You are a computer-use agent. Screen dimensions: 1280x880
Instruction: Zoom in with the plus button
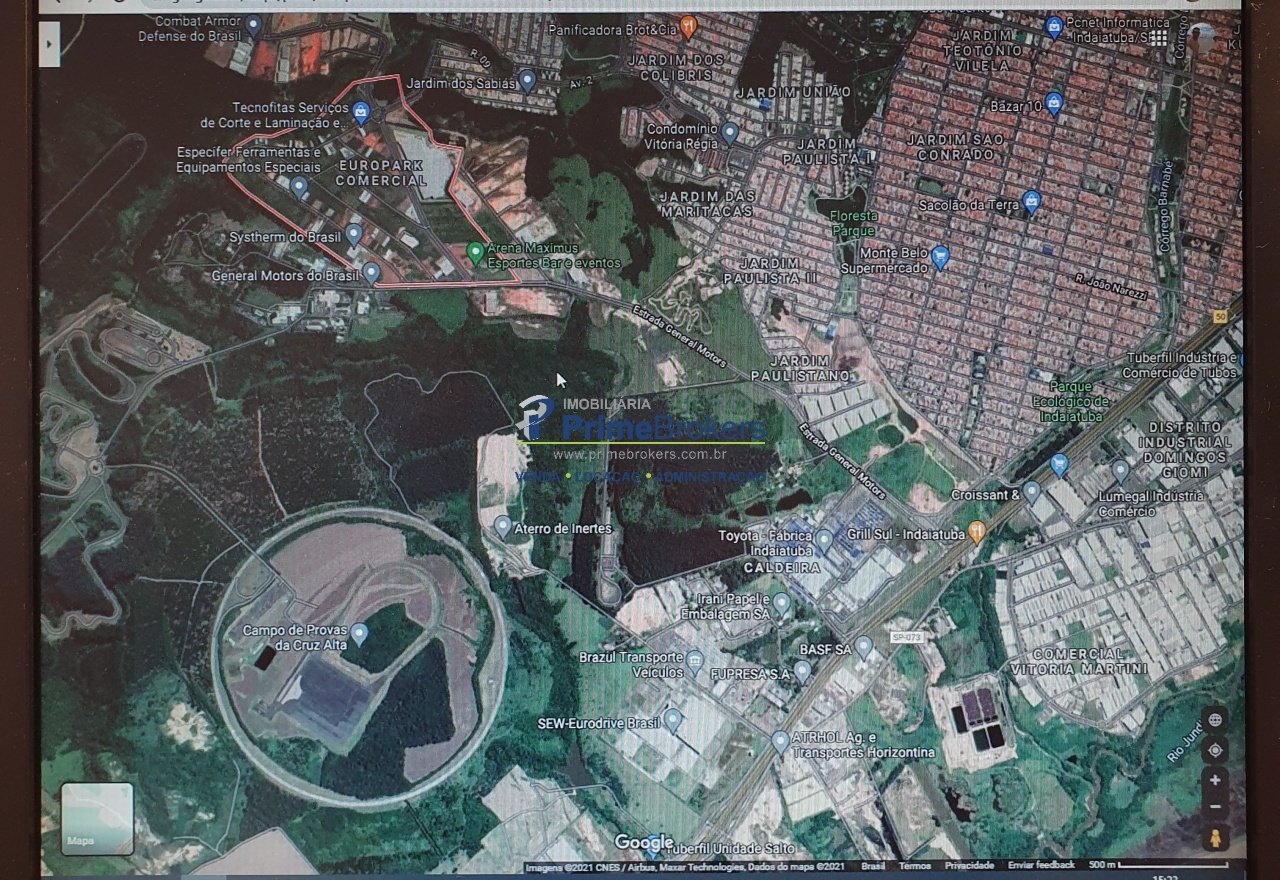tap(1215, 780)
